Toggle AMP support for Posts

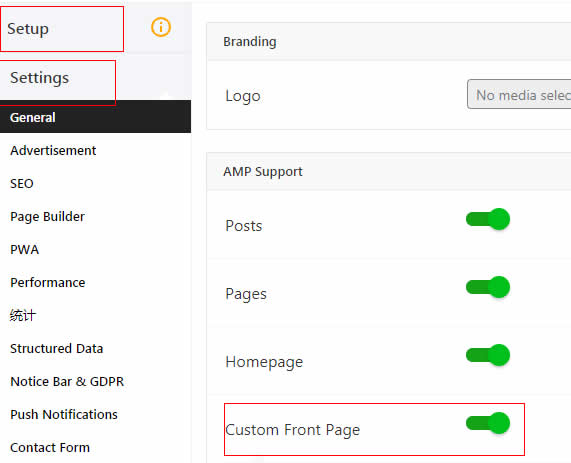(488, 219)
